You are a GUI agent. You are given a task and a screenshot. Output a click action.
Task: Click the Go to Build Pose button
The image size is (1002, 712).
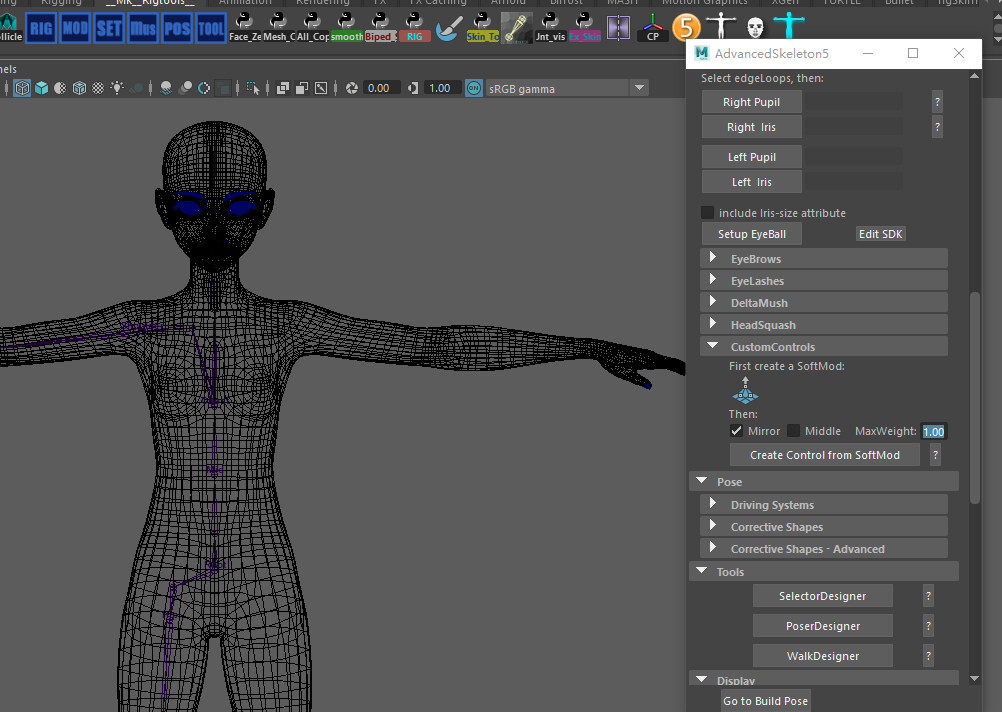pyautogui.click(x=765, y=700)
